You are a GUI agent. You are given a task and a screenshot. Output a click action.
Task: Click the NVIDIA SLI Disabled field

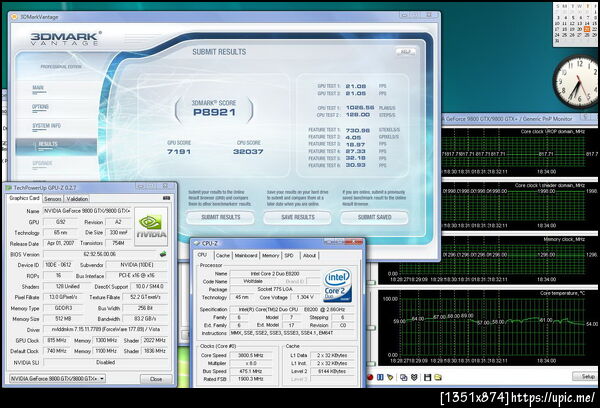pos(106,362)
